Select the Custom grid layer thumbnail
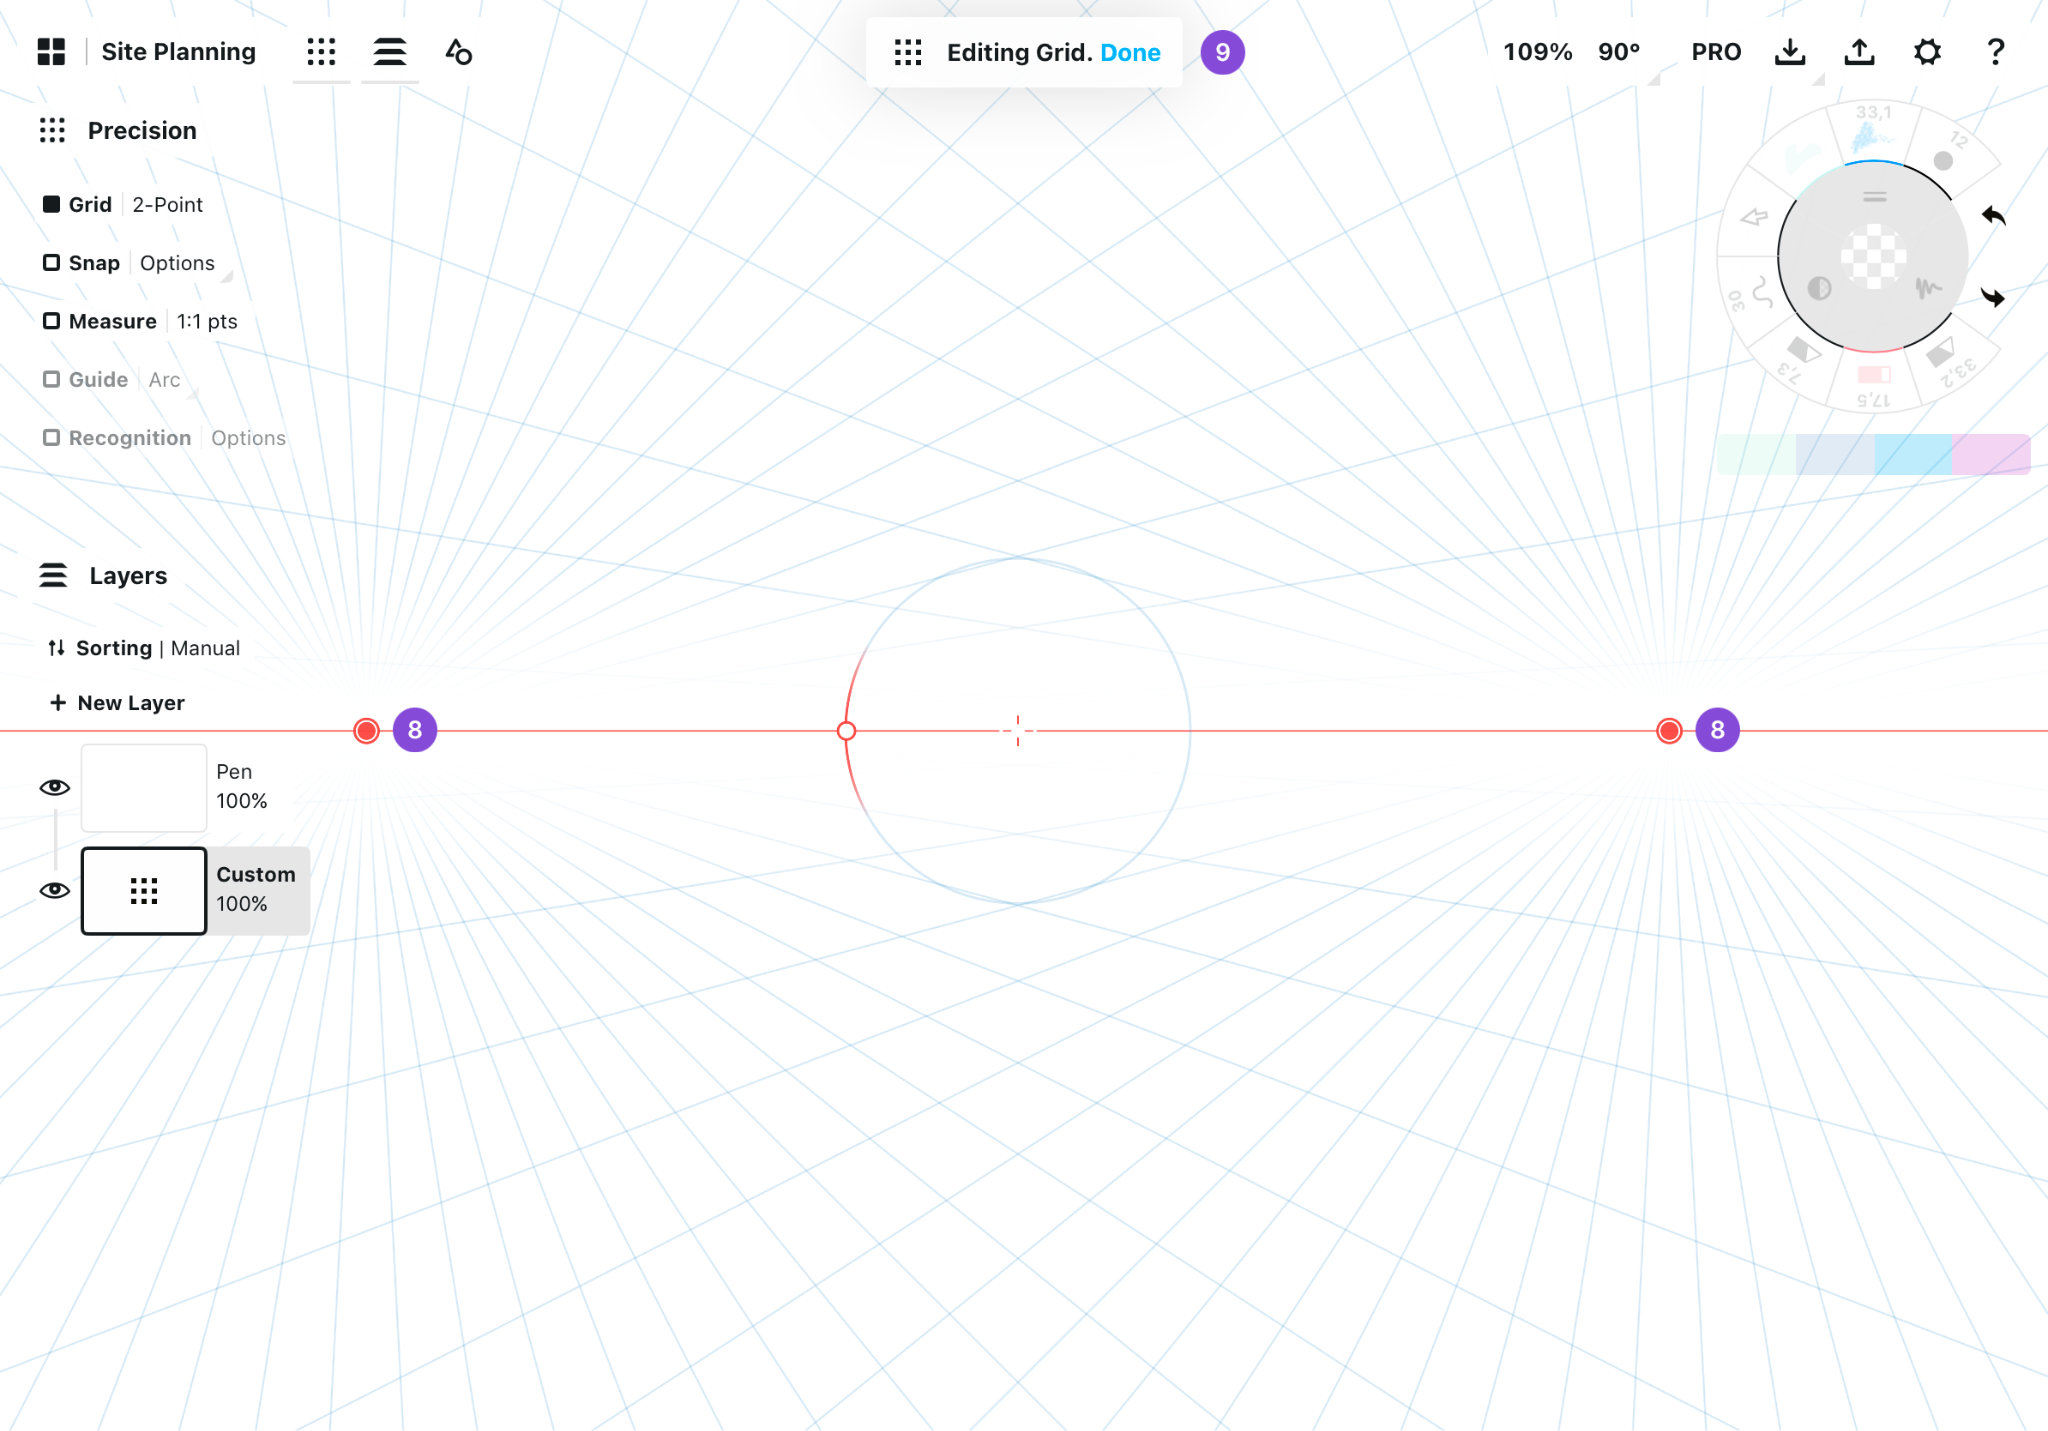 point(144,891)
